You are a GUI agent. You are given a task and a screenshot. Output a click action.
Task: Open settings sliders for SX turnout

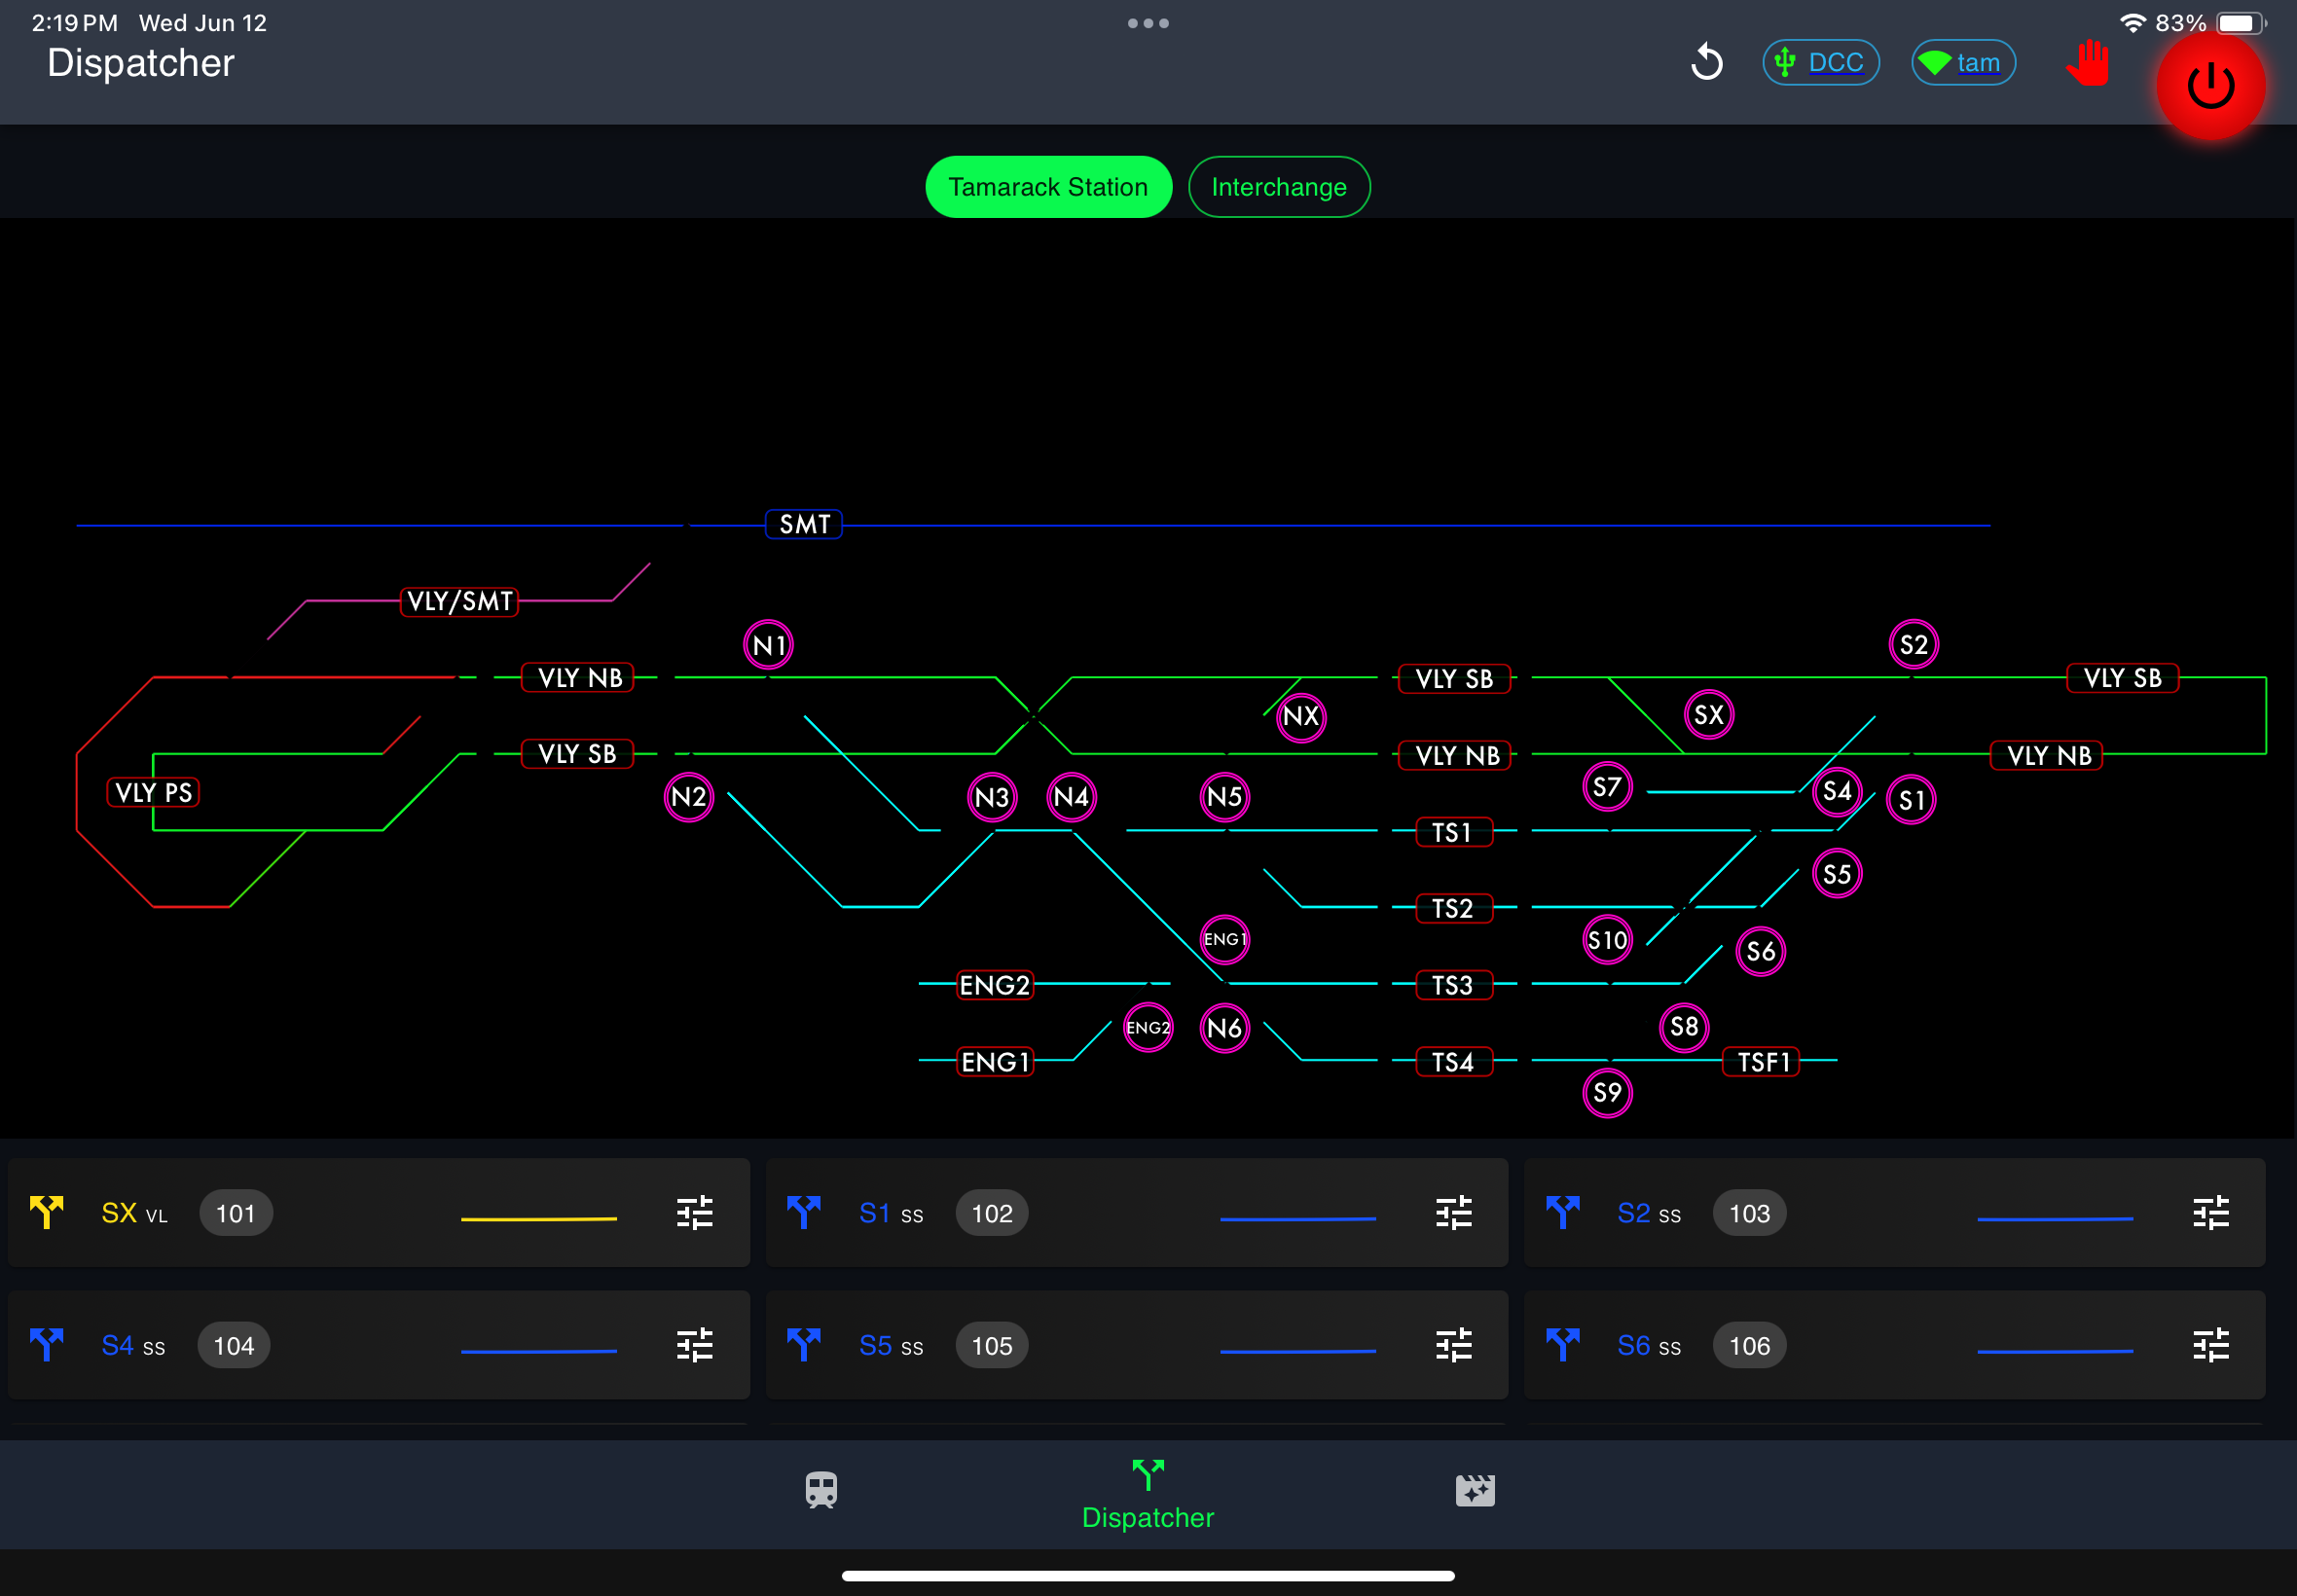point(694,1213)
